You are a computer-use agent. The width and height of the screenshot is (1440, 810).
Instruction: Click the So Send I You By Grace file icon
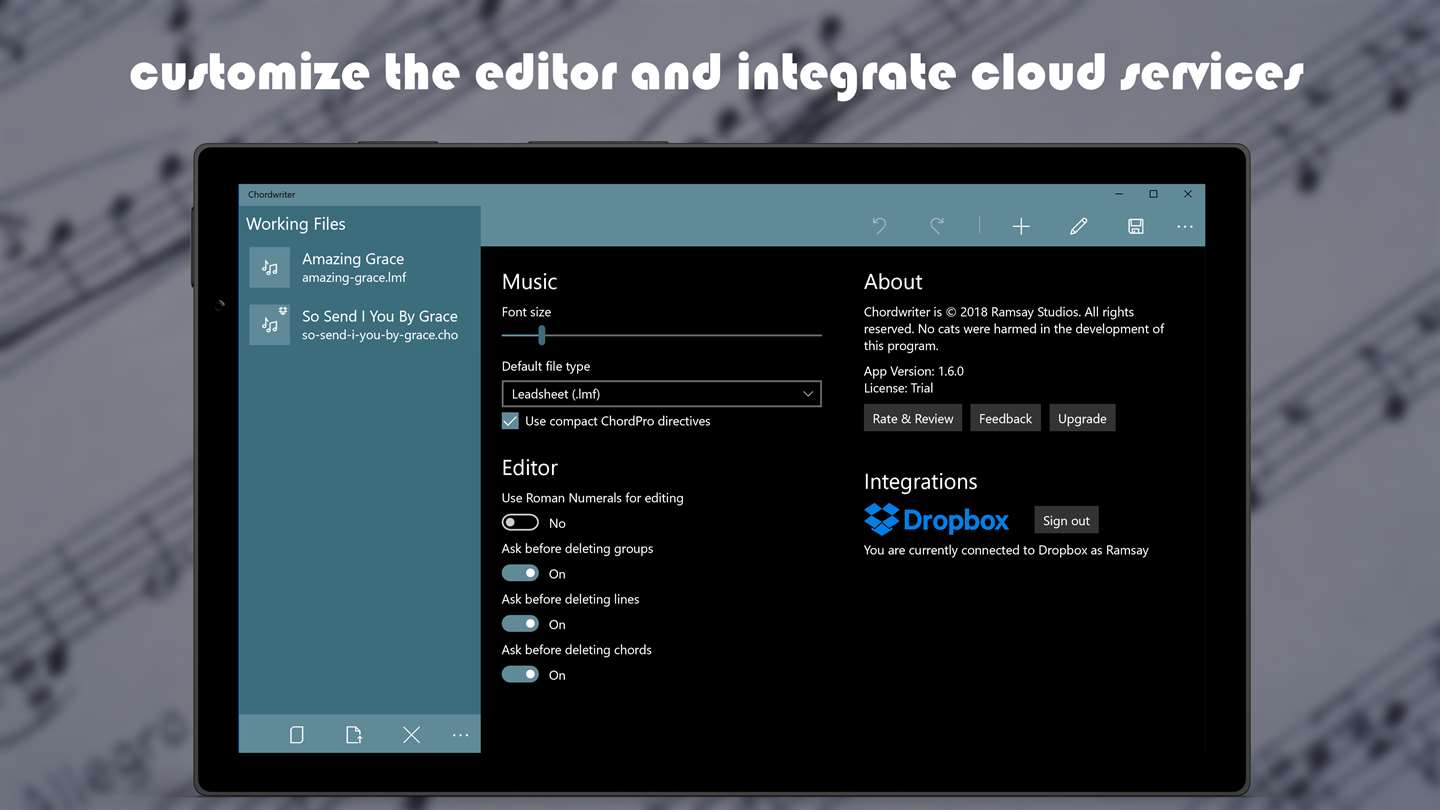[x=270, y=325]
